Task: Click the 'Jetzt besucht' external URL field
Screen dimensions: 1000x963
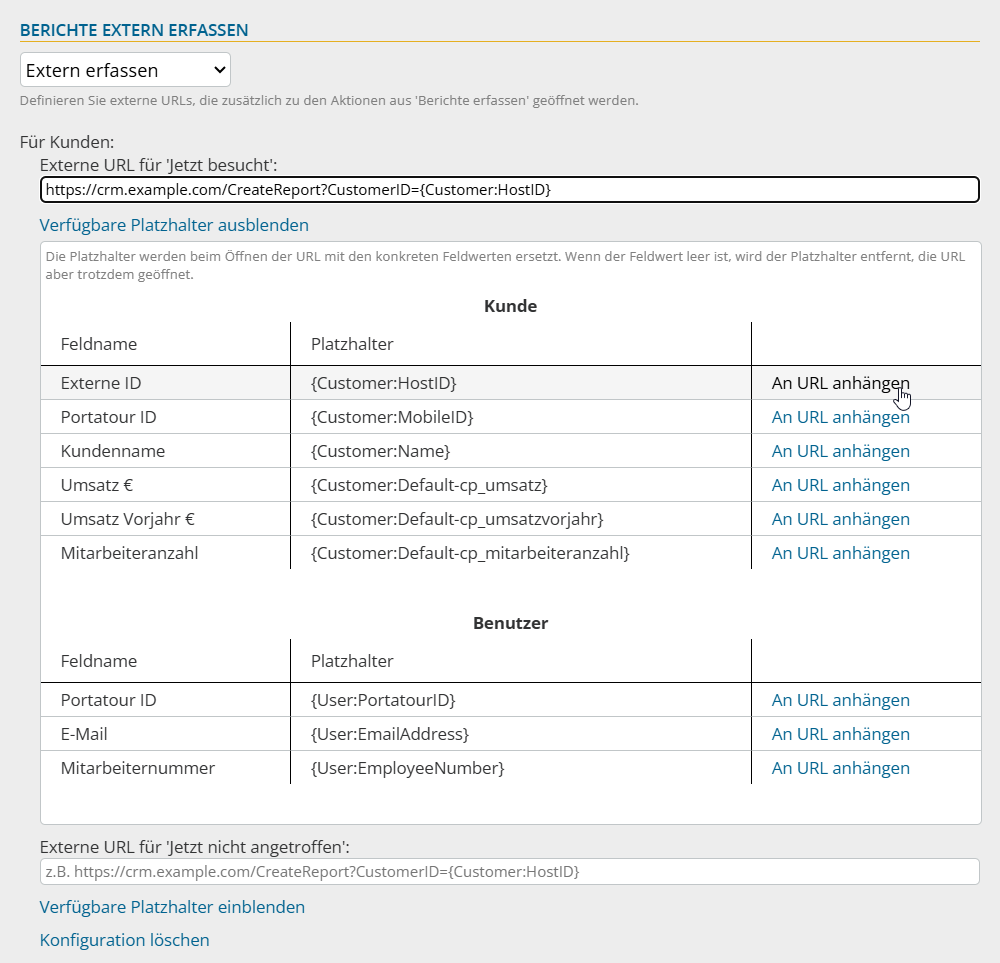Action: pos(509,189)
